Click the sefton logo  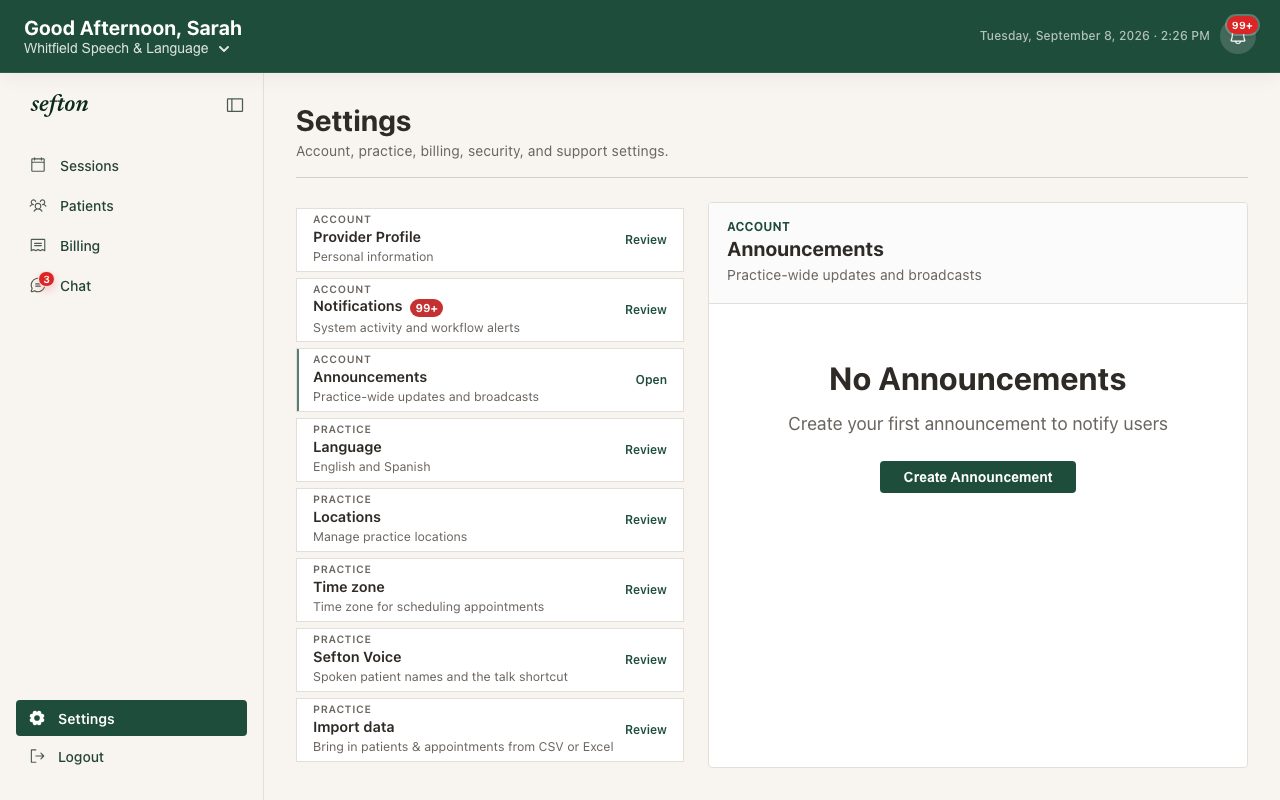(x=59, y=104)
